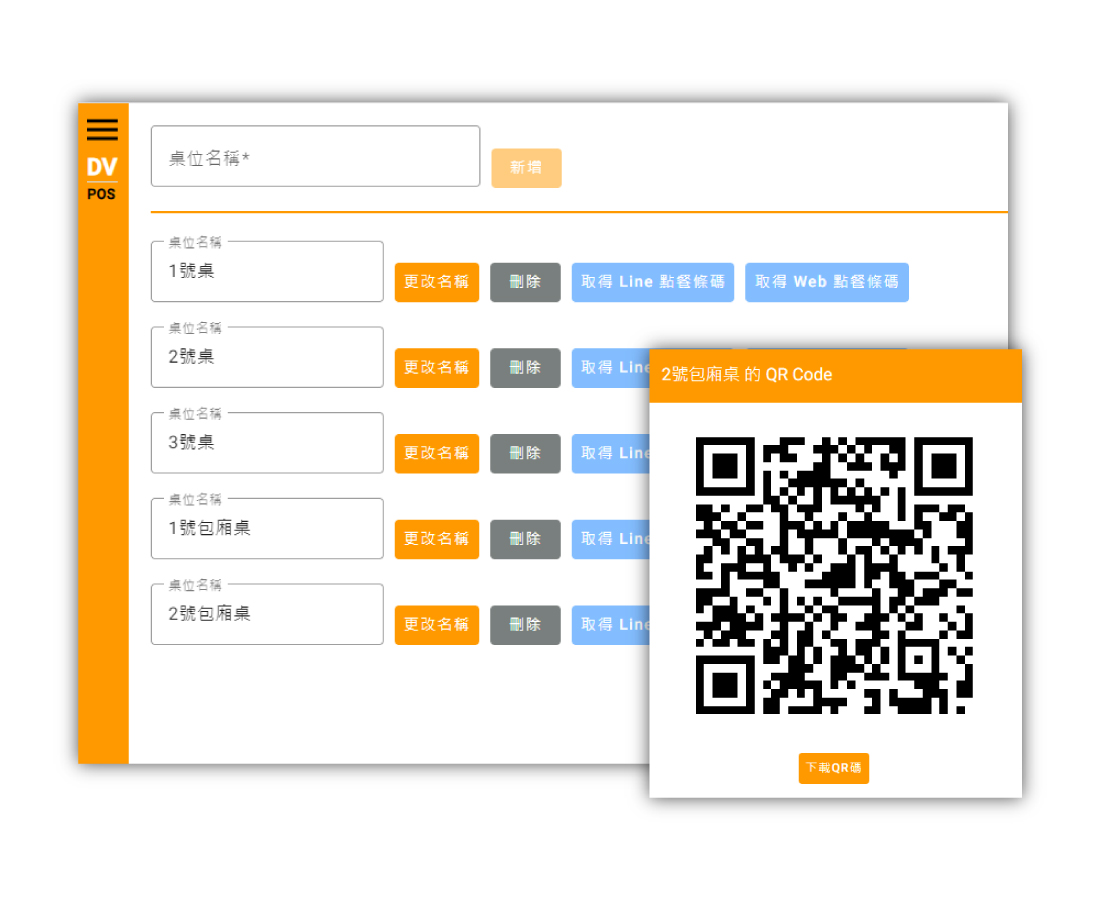Viewport: 1100px width, 900px height.
Task: Focus the new 桌位名稱 input field
Action: pos(316,156)
